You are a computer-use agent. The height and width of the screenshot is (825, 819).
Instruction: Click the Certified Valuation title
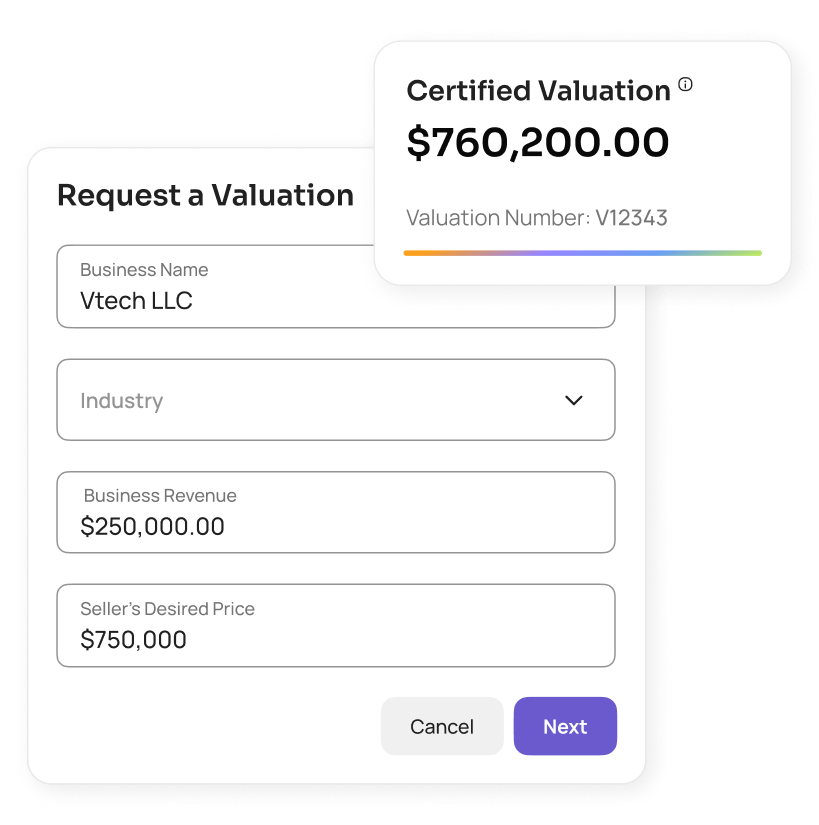[538, 91]
